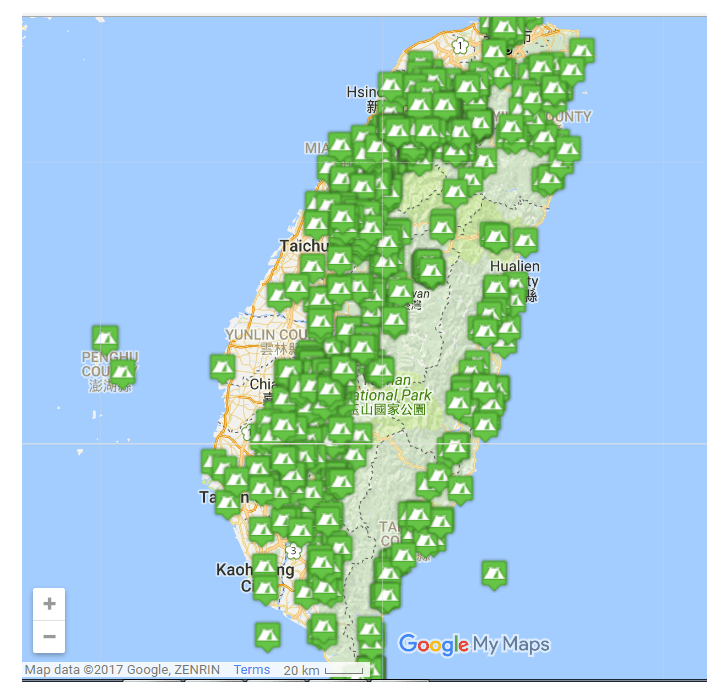Click the Map data ©2017 attribution text
The height and width of the screenshot is (683, 707).
coord(124,670)
